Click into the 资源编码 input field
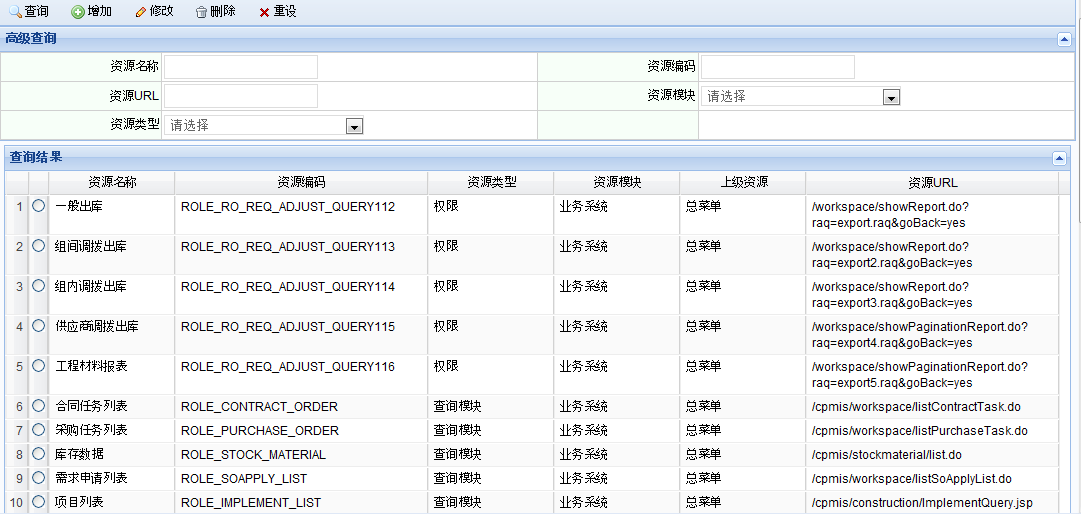Screen dimensions: 1081x514 pos(777,67)
